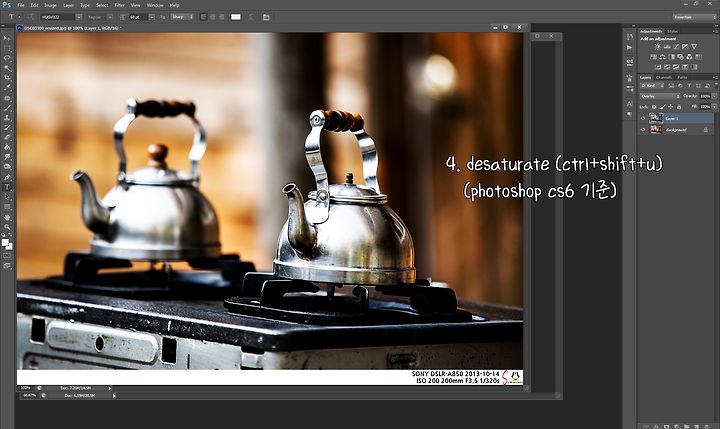
Task: Select the Eraser tool
Action: [x=7, y=137]
